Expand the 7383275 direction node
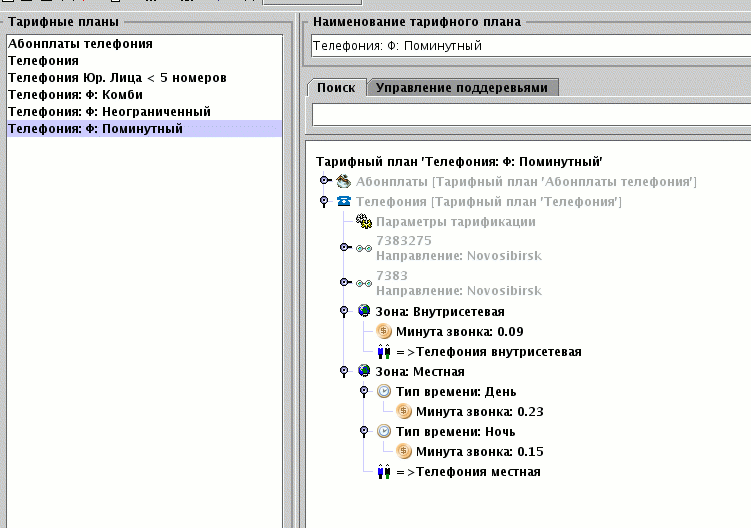This screenshot has width=751, height=528. [344, 247]
